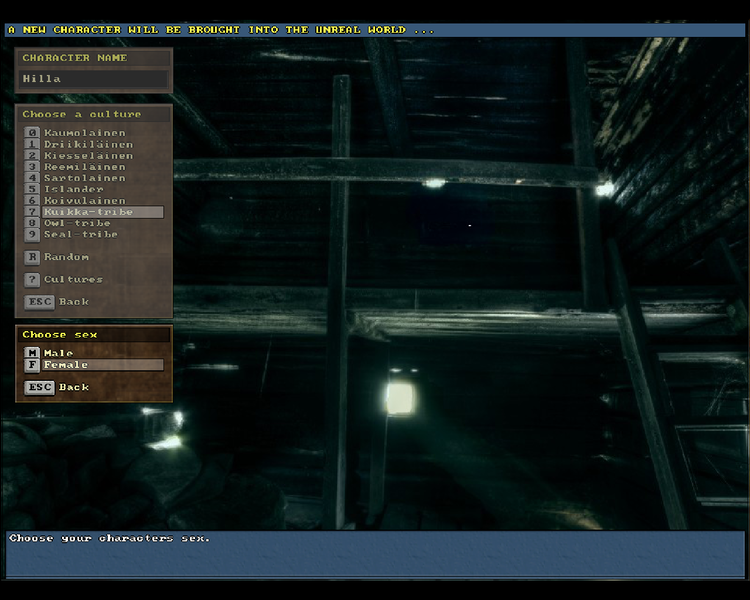Click the F key icon for Female

pyautogui.click(x=32, y=365)
